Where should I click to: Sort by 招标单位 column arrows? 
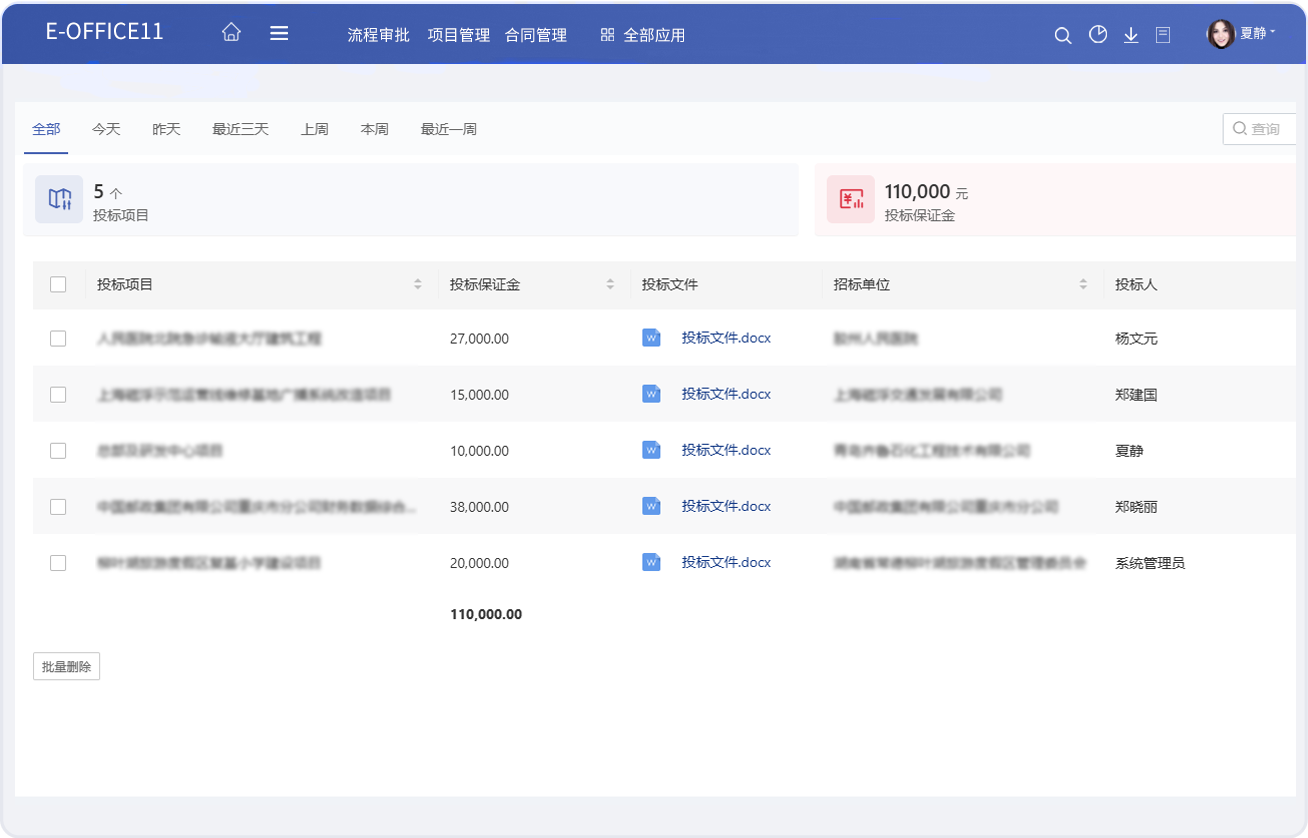coord(1083,285)
